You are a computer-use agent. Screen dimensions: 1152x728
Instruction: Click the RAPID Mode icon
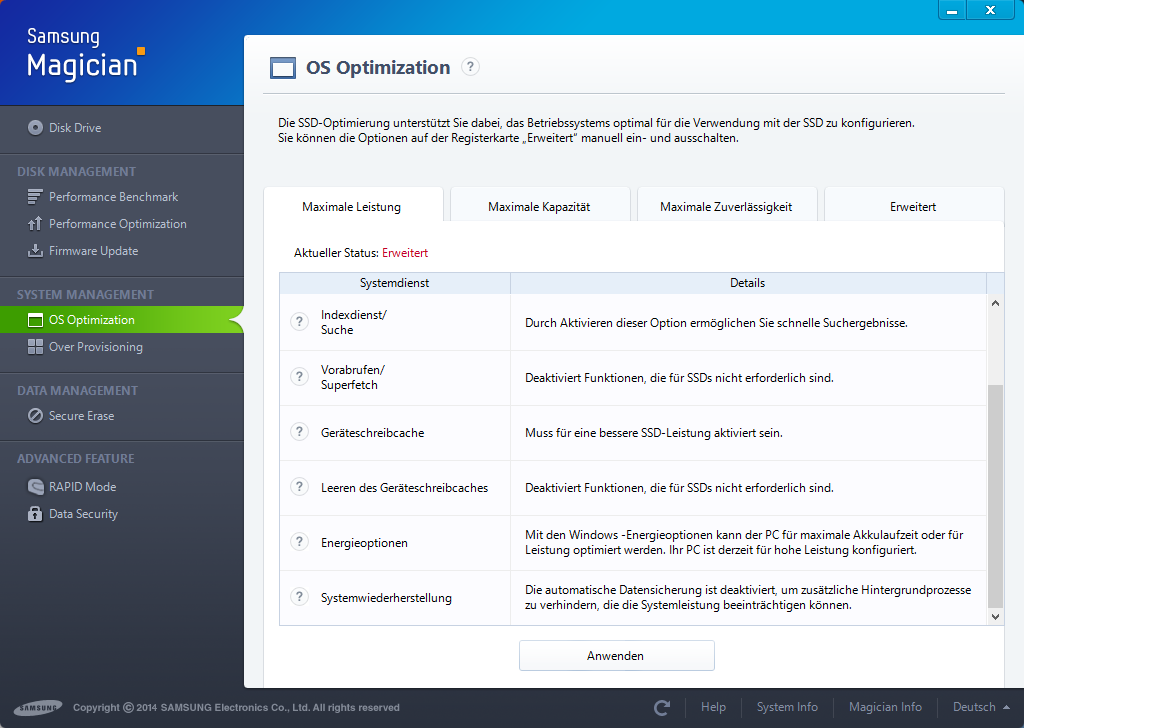(x=35, y=486)
